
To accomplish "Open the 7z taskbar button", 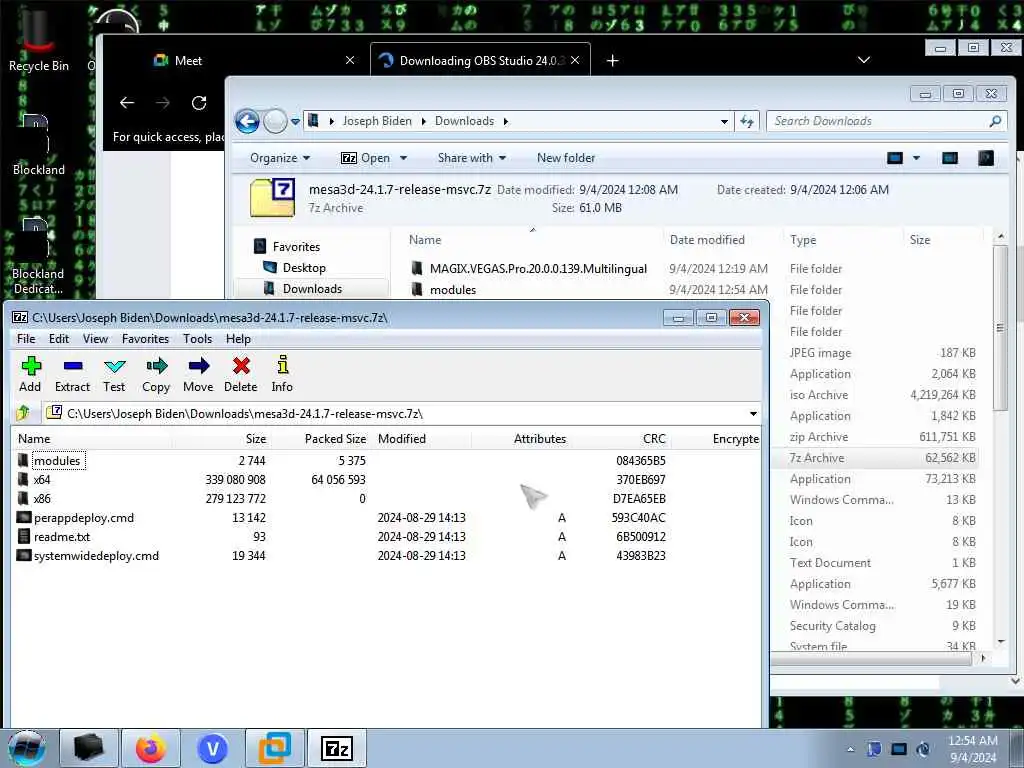I will tap(337, 748).
